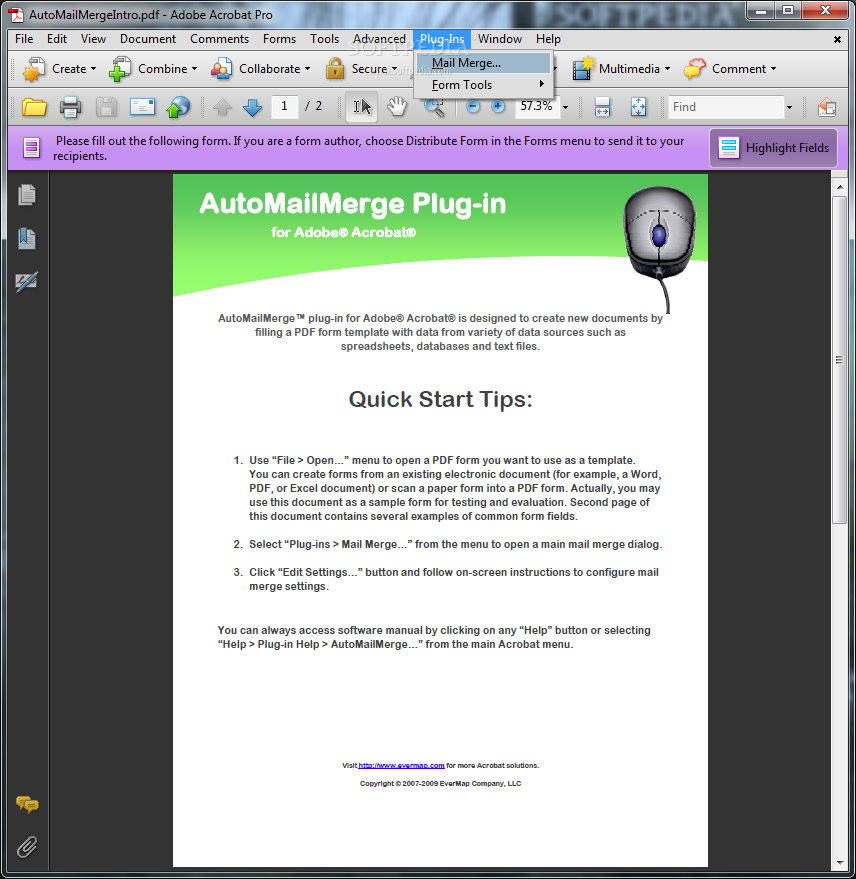This screenshot has height=879, width=856.
Task: Click the scrollbar up arrow
Action: pos(839,187)
